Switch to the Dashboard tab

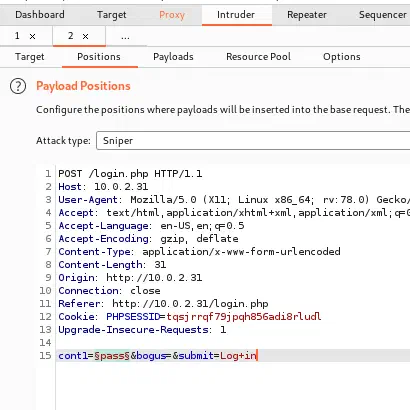coord(40,15)
